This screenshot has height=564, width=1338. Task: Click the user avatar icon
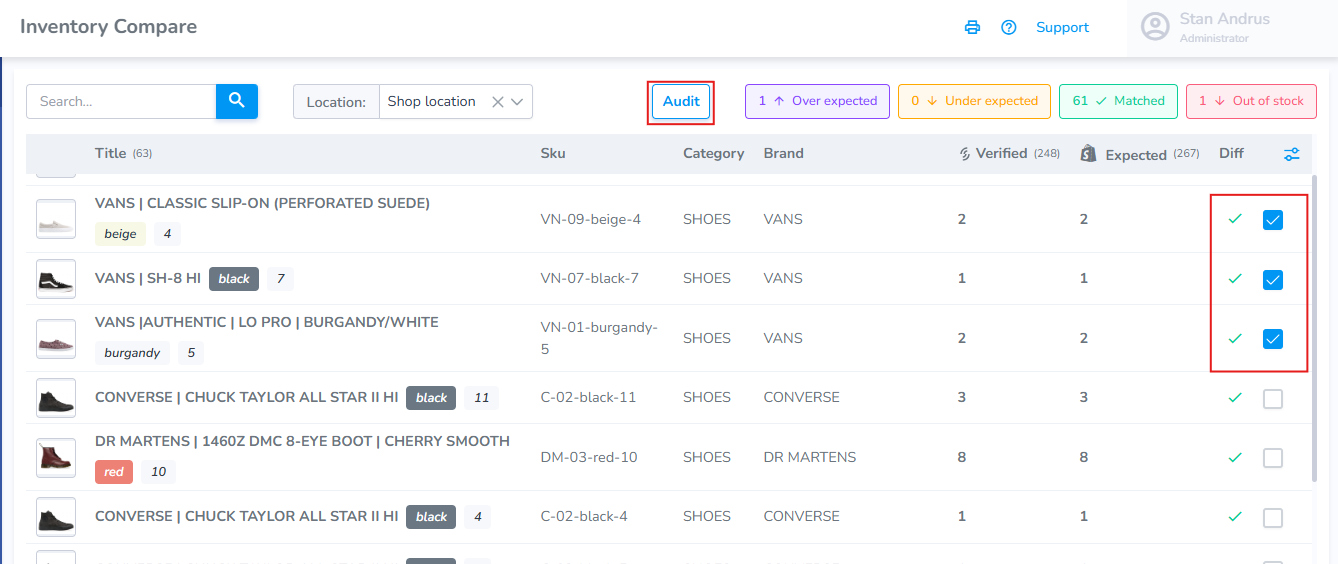(x=1155, y=27)
